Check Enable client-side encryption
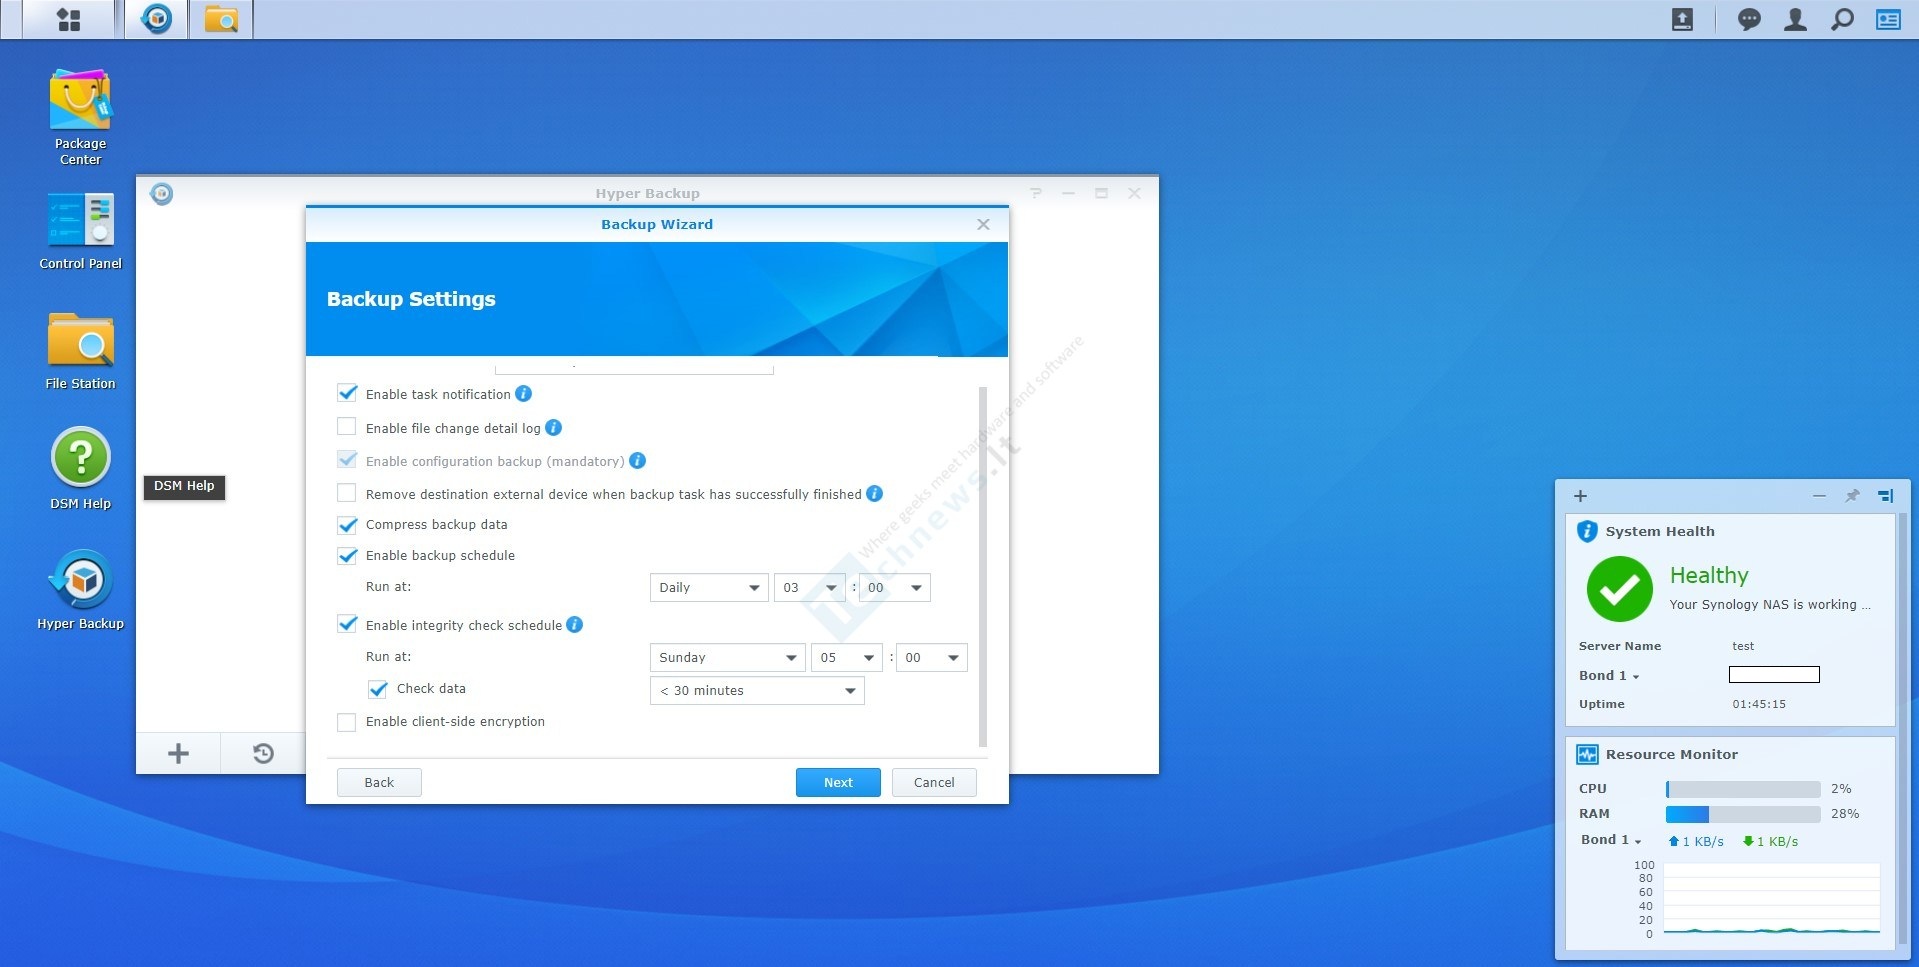 347,722
